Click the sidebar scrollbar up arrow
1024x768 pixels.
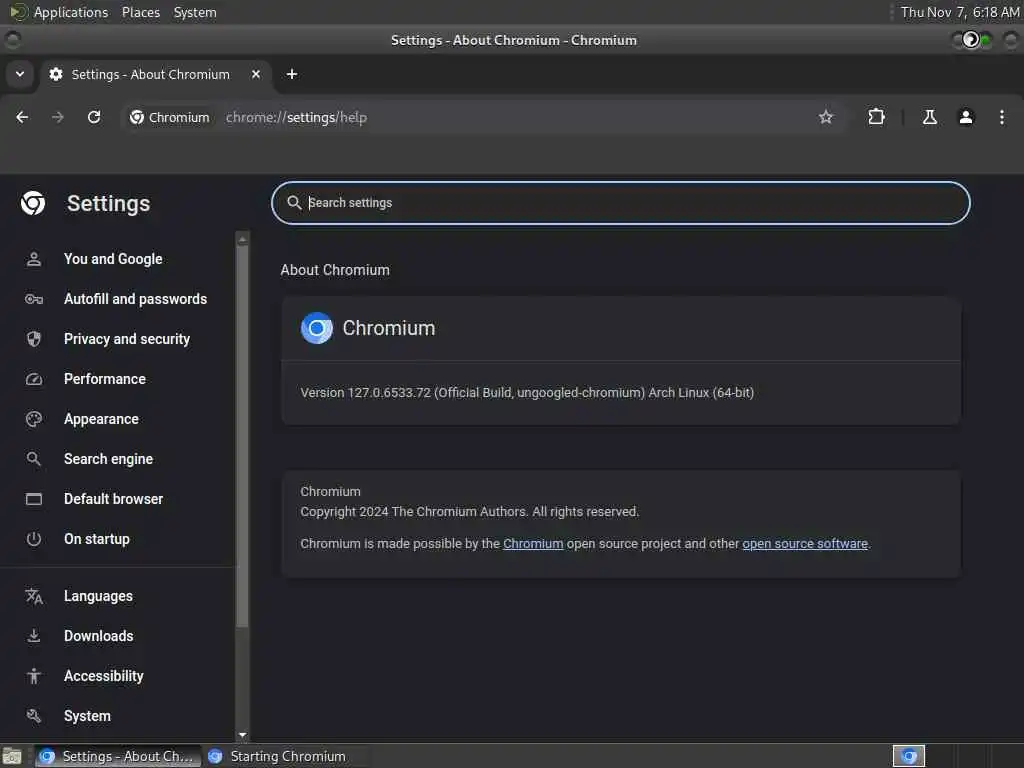click(x=242, y=240)
